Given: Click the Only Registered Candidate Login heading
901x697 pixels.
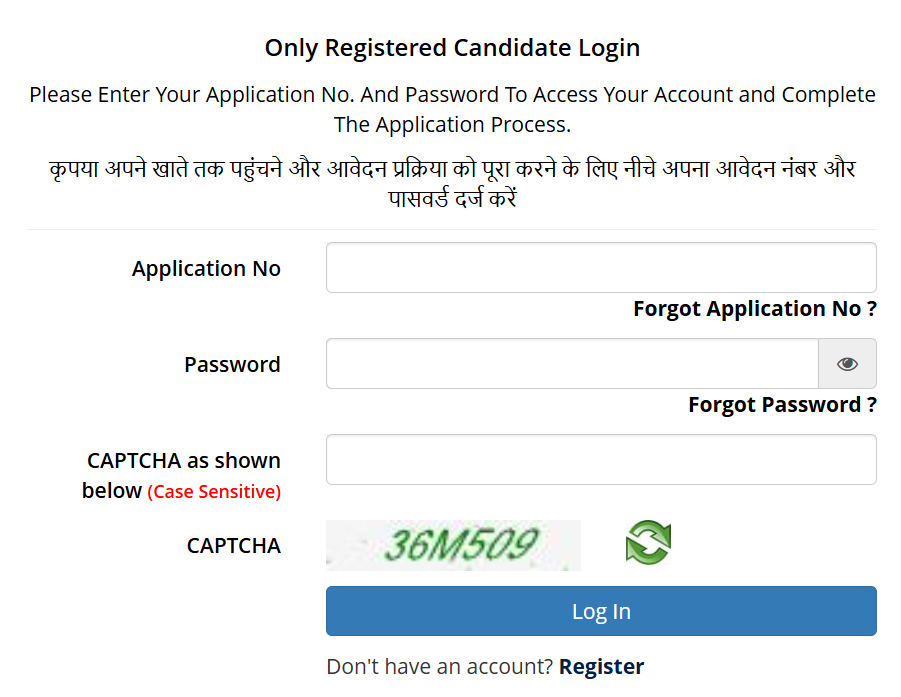Looking at the screenshot, I should 451,47.
